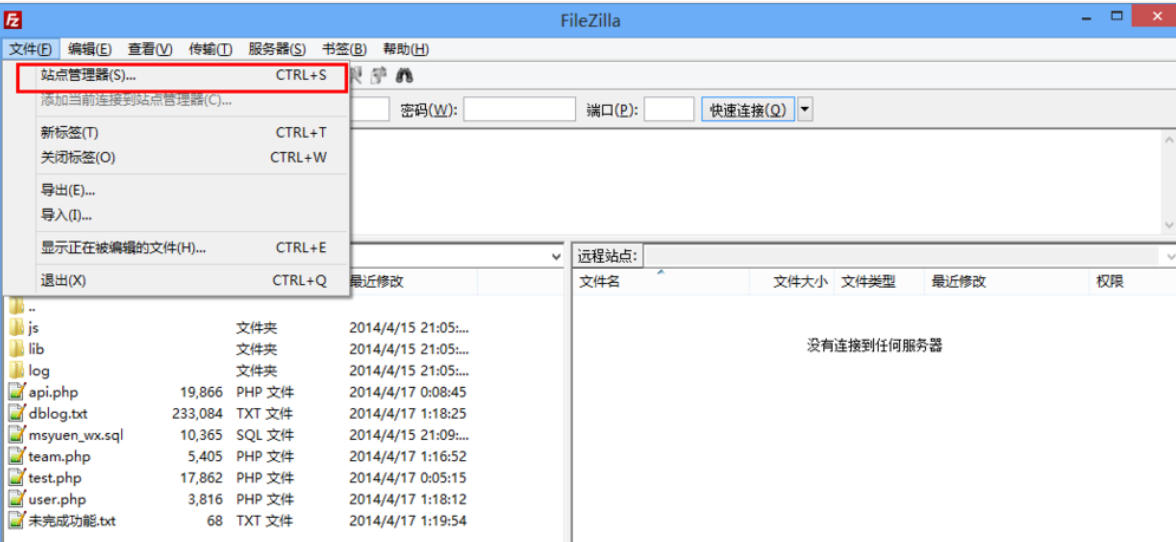Image resolution: width=1176 pixels, height=542 pixels.
Task: Click the 快速连接(Q) button
Action: point(748,110)
